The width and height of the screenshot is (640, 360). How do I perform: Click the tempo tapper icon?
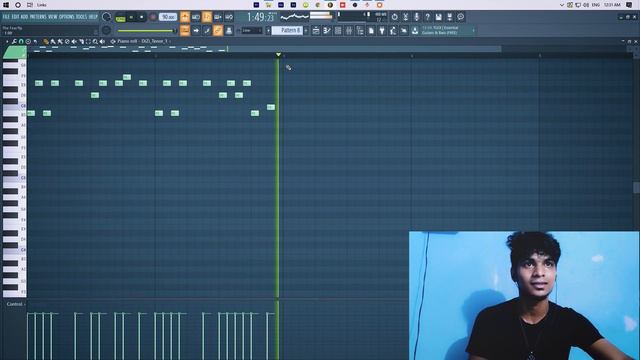[x=393, y=31]
